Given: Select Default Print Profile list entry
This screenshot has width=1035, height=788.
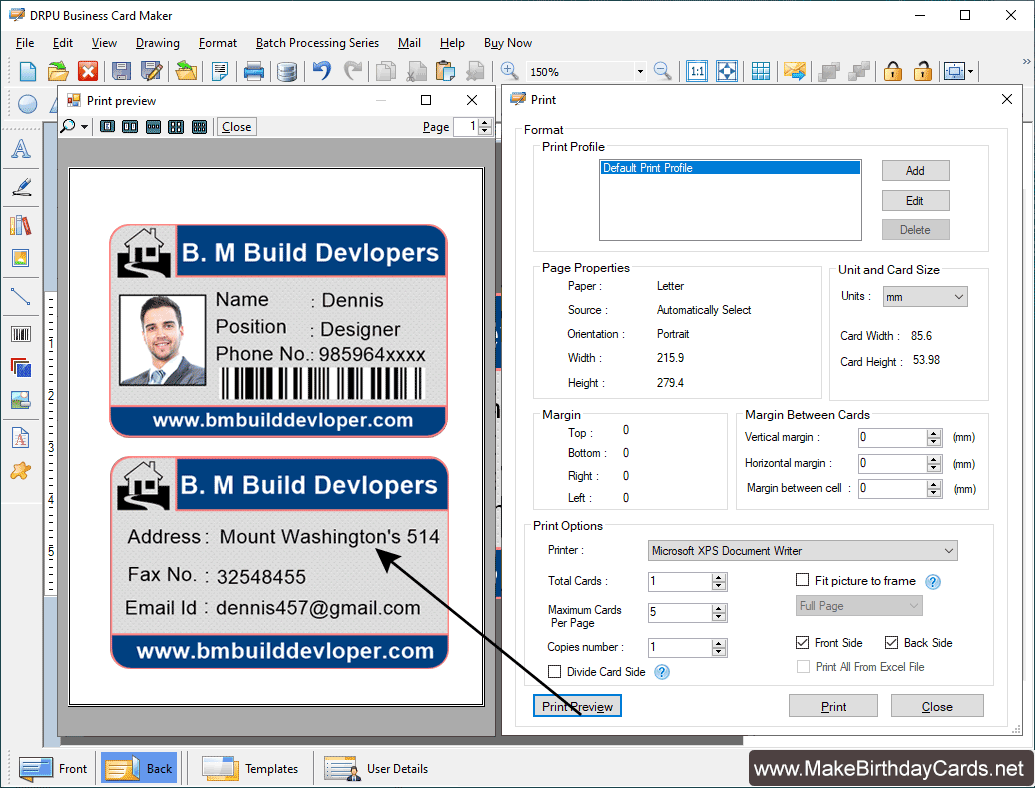Looking at the screenshot, I should pyautogui.click(x=730, y=168).
